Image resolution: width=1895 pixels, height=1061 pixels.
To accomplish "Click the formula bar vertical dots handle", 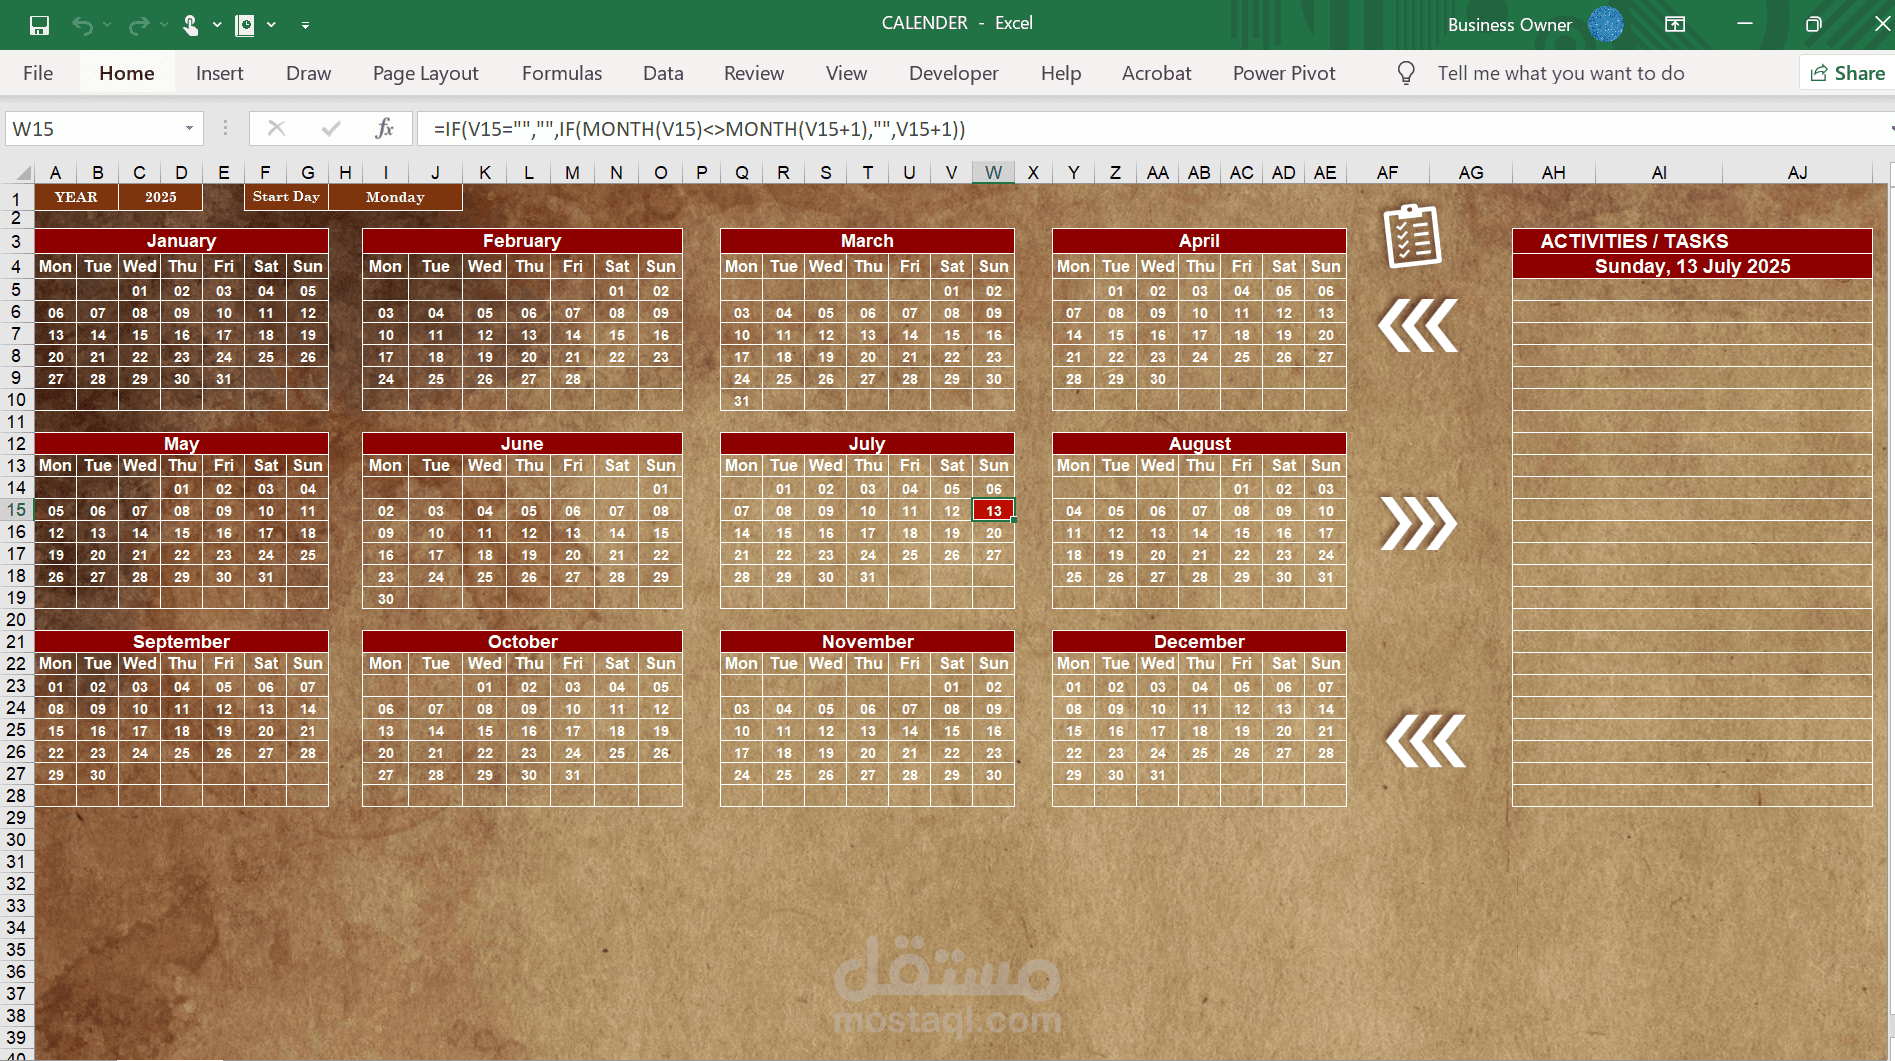I will pyautogui.click(x=225, y=128).
